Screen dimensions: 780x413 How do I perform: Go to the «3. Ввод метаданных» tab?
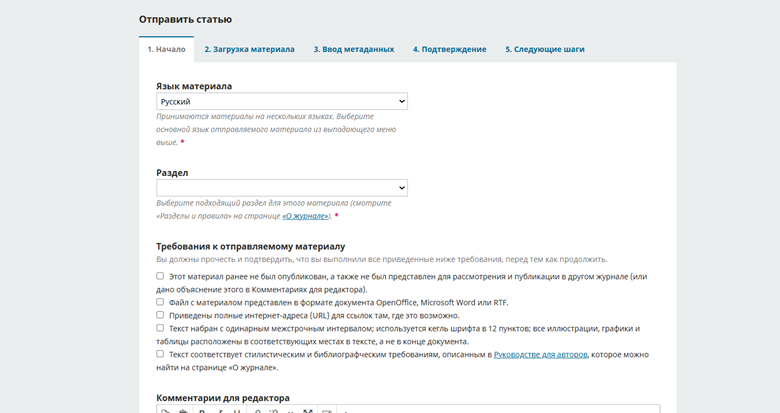pos(353,49)
